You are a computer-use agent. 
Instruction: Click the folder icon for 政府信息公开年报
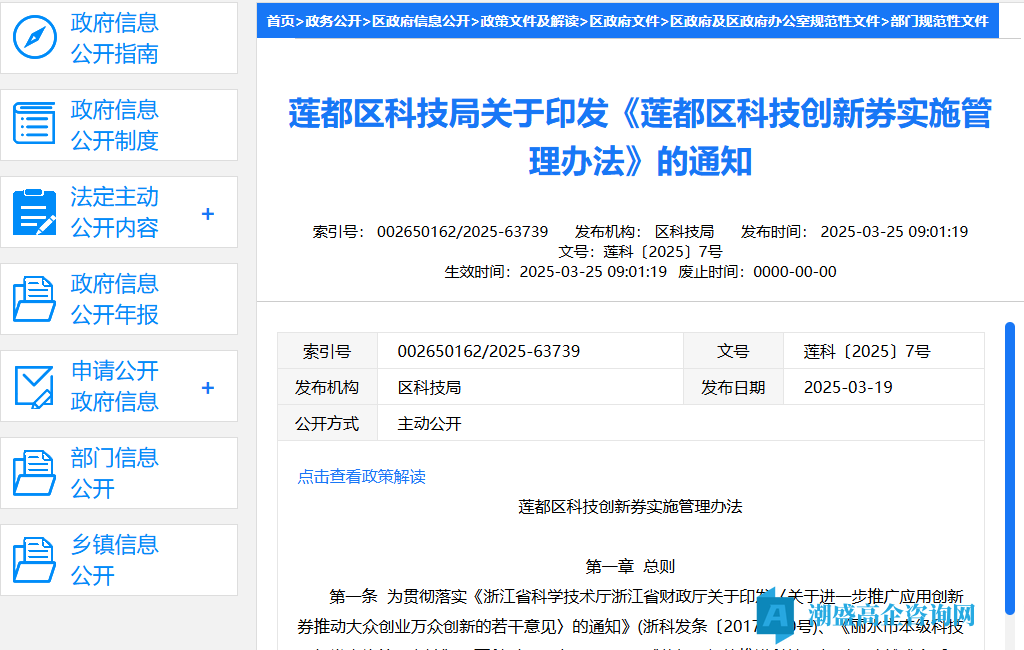coord(34,299)
